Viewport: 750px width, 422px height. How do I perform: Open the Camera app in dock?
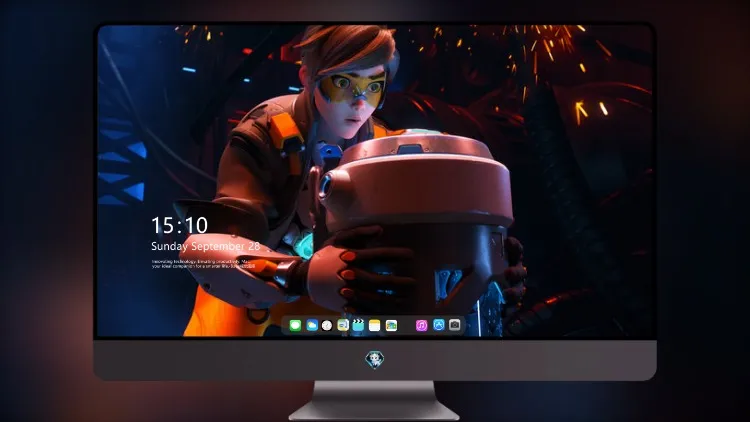coord(455,325)
